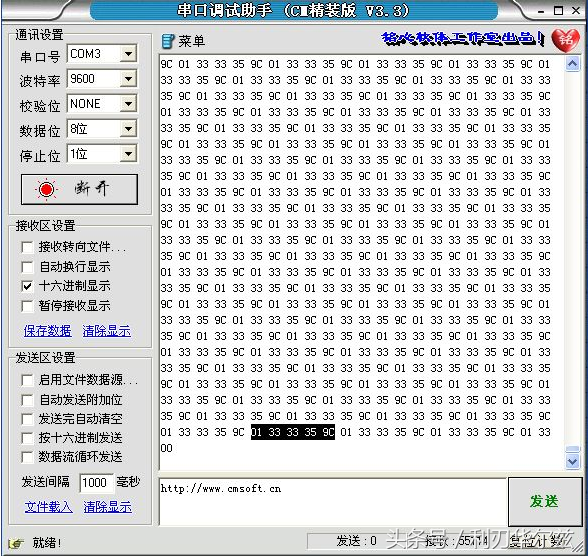Click the send text box with cmsoft URL

(x=333, y=502)
